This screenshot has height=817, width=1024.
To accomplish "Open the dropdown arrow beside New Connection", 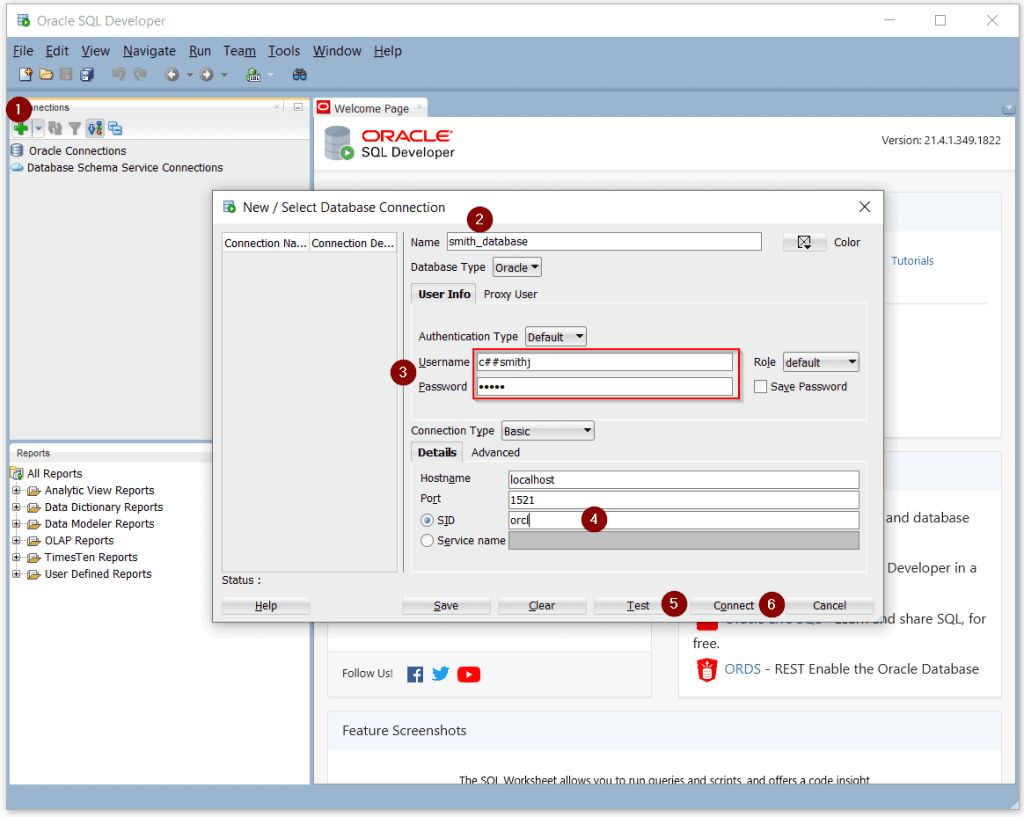I will 39,129.
